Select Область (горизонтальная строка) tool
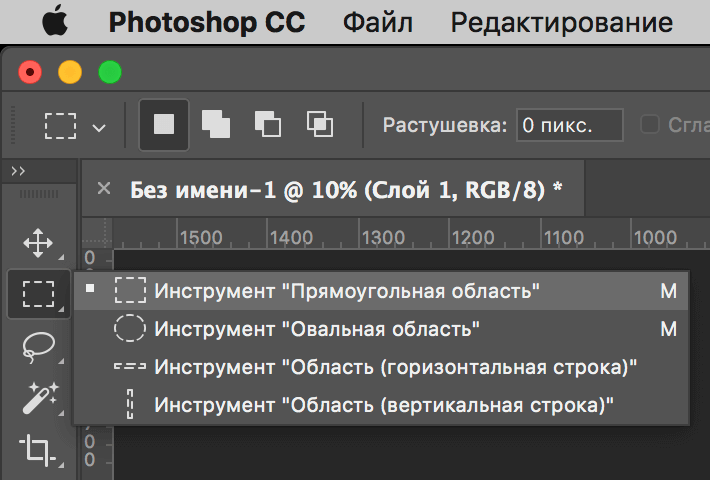The width and height of the screenshot is (710, 480). click(381, 367)
